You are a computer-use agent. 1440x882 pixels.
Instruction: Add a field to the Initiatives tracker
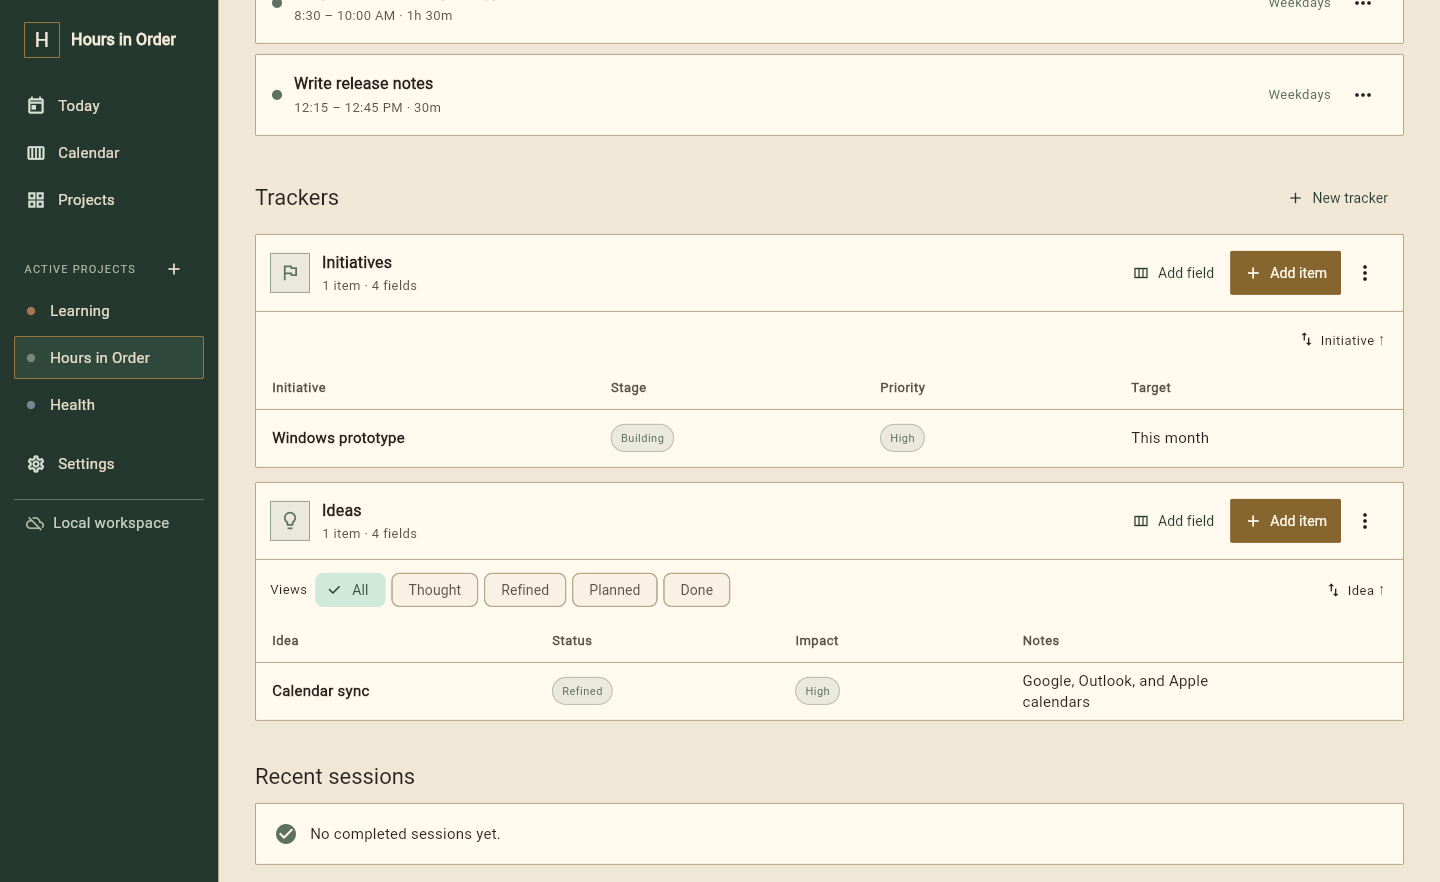(1174, 273)
